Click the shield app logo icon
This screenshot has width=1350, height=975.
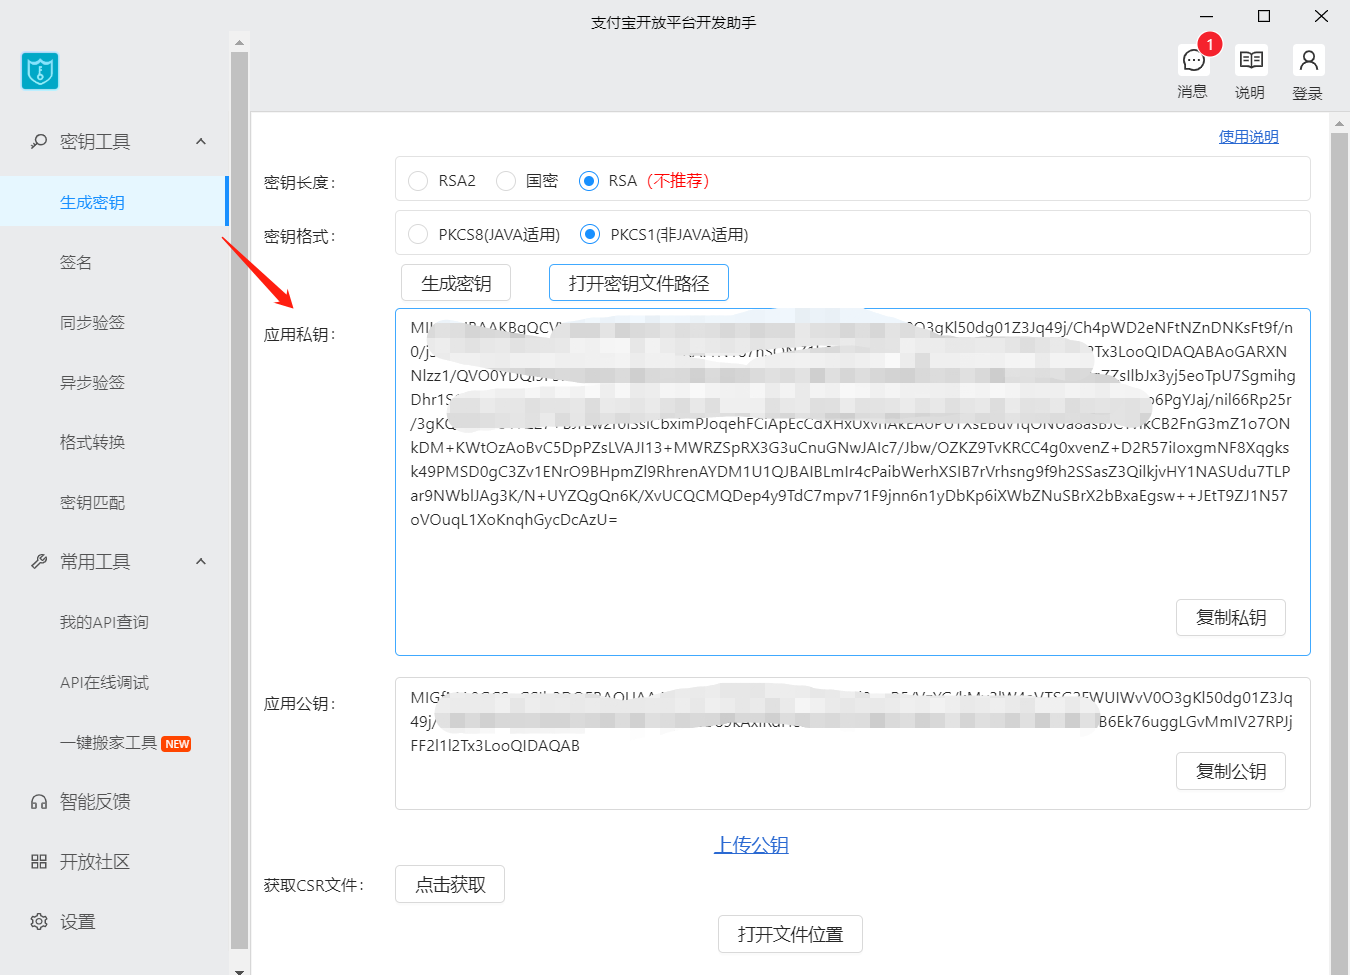point(40,71)
